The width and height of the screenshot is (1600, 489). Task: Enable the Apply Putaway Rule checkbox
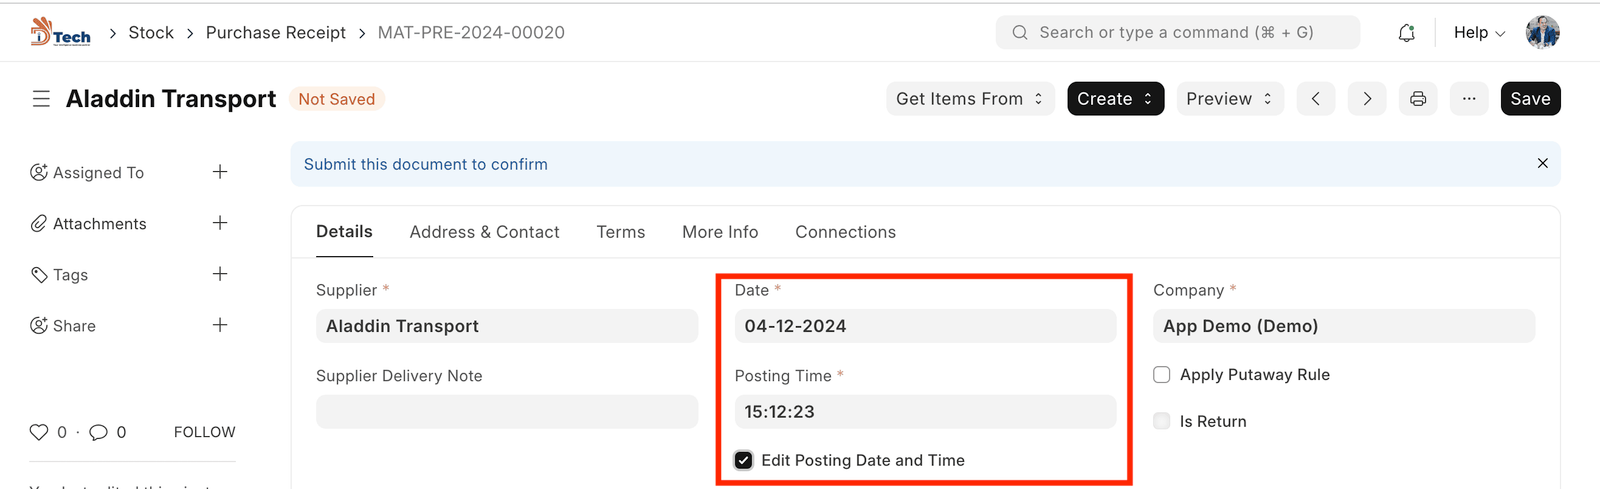coord(1161,375)
